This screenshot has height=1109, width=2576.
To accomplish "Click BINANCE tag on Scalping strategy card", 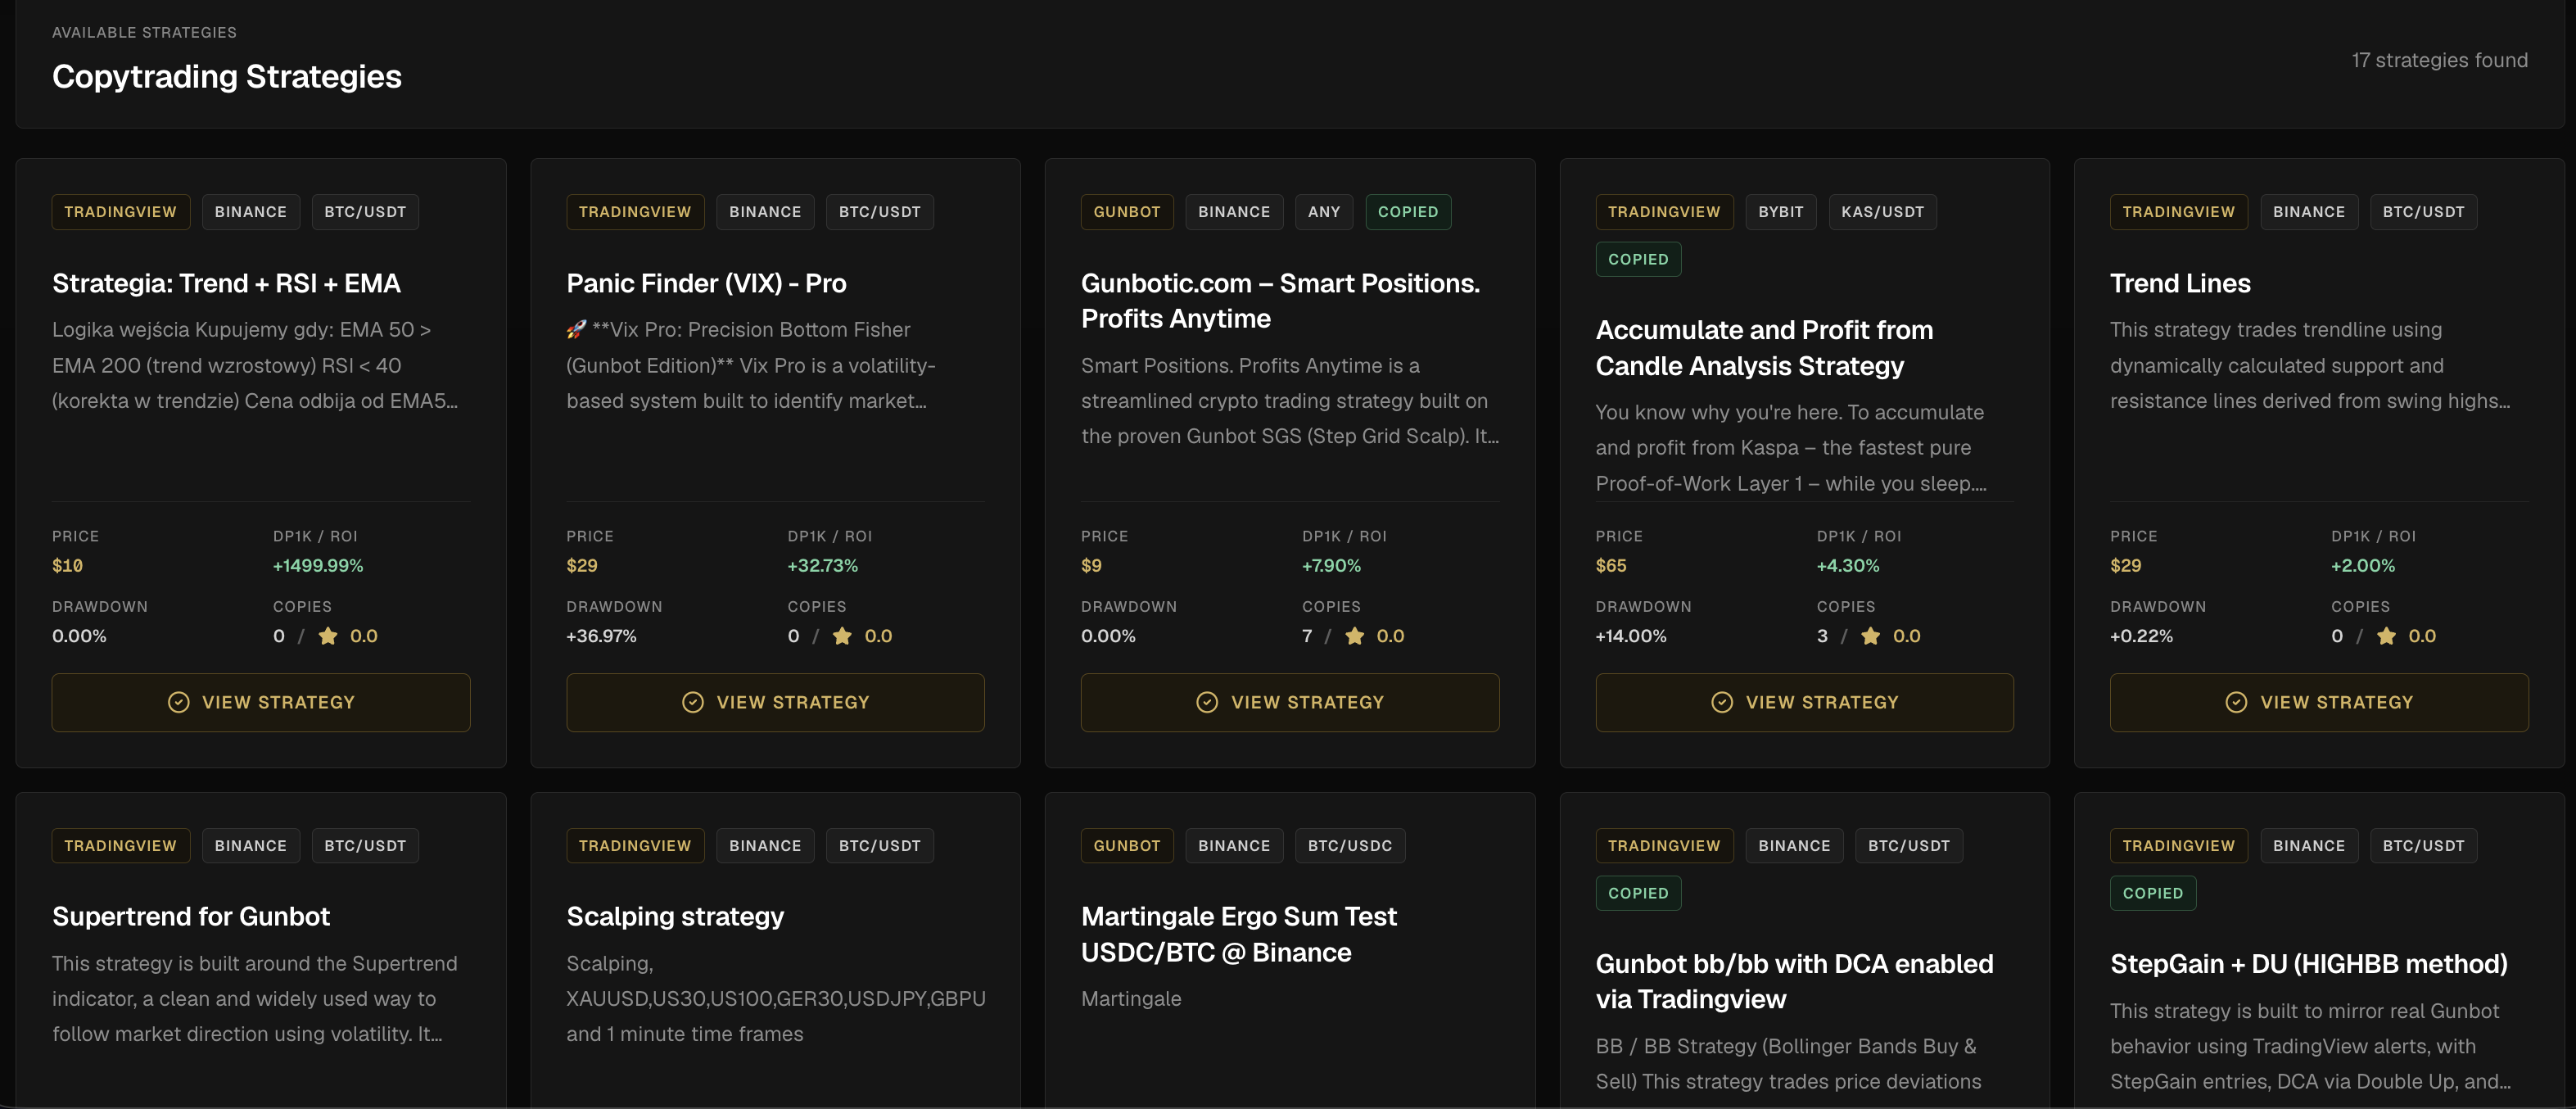I will 765,846.
